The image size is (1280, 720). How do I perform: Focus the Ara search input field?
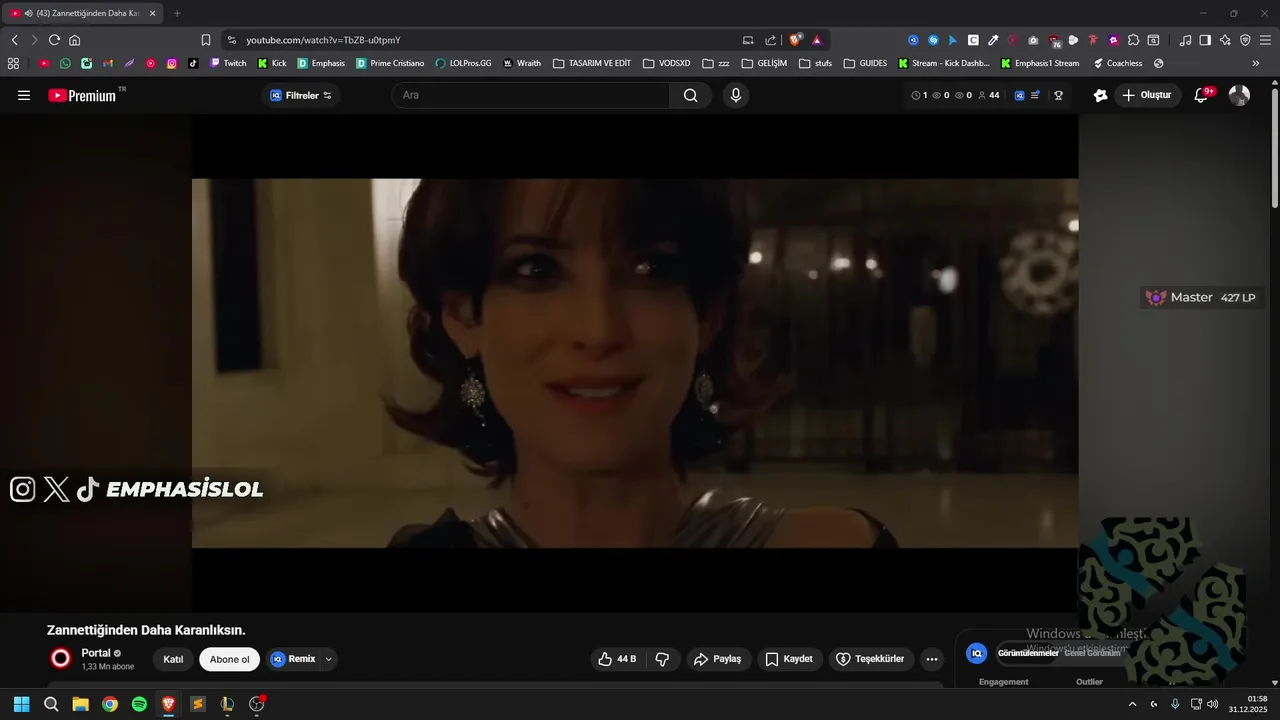530,95
